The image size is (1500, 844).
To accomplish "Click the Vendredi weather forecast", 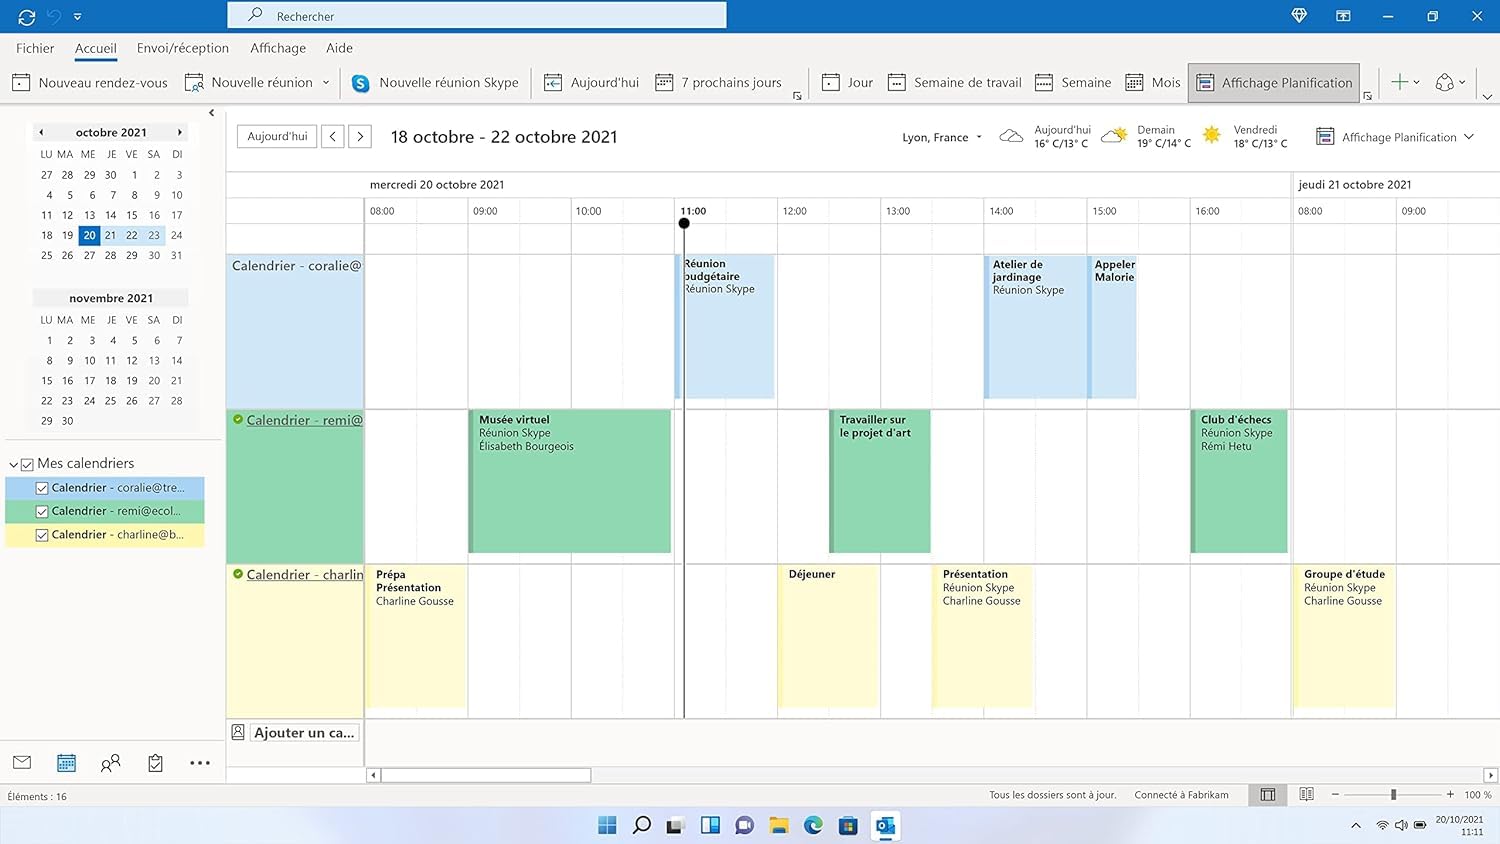I will [x=1244, y=137].
